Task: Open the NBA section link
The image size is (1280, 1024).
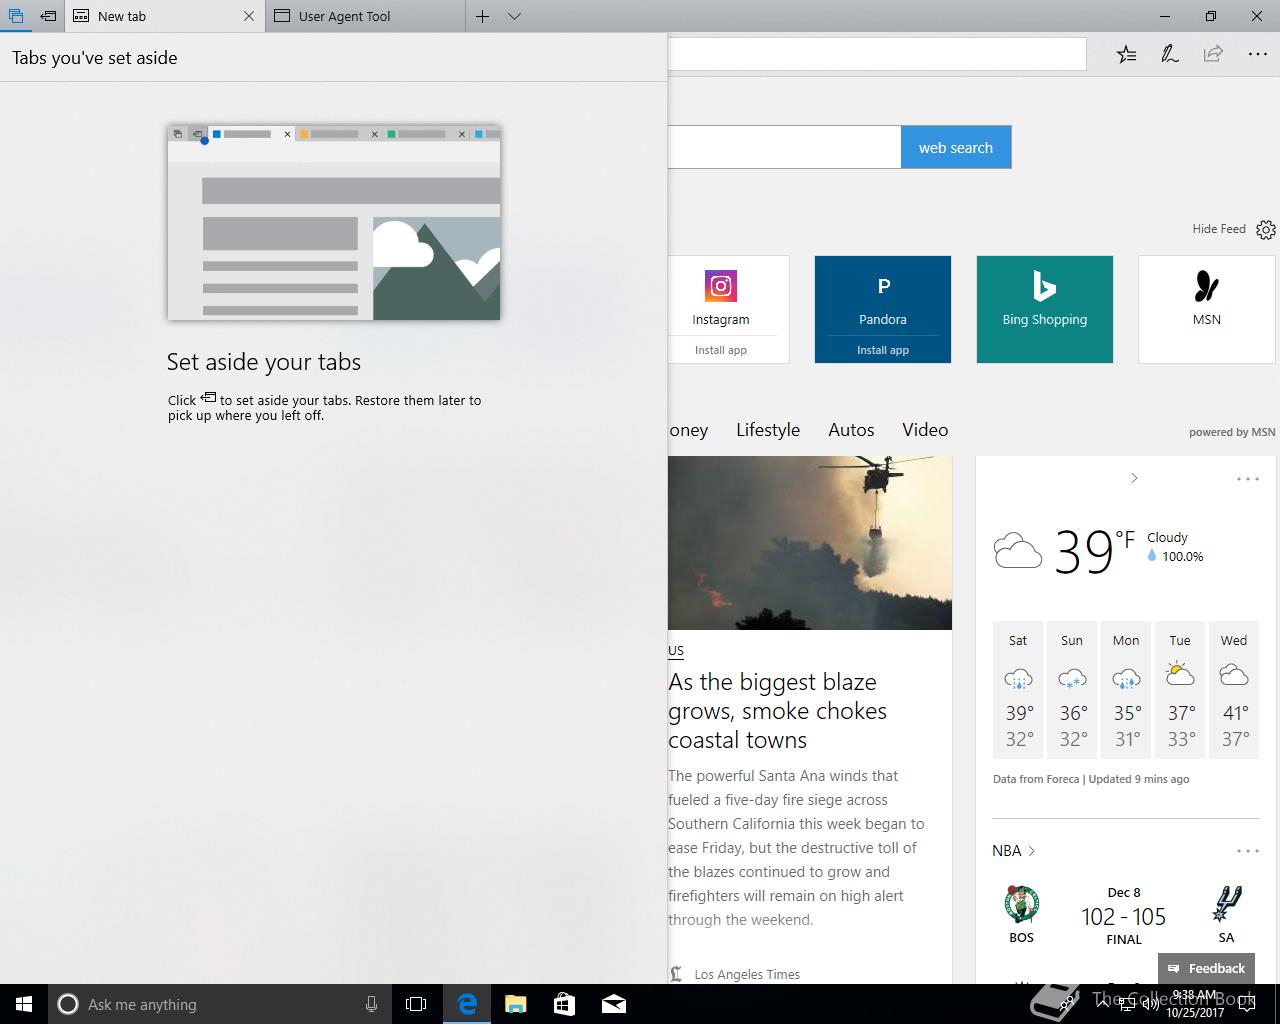Action: click(x=1013, y=851)
